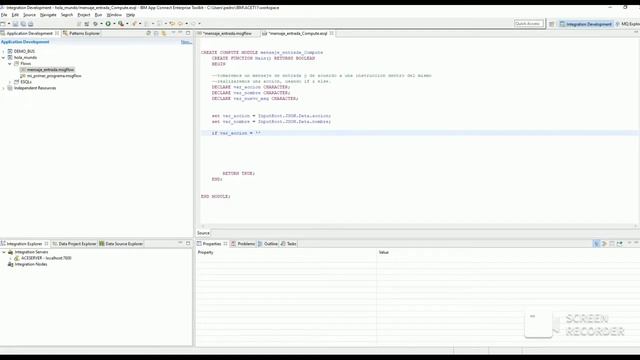The image size is (640, 360).
Task: Switch to the Data Source Explorer tab
Action: (x=121, y=244)
